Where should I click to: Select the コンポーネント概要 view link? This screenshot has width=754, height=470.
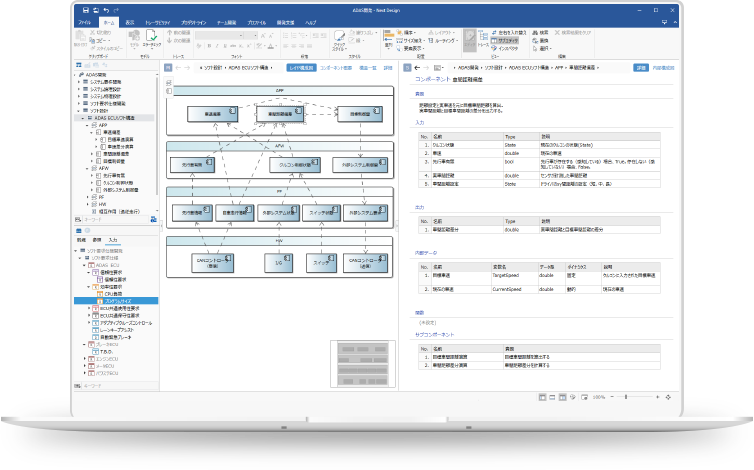[x=336, y=68]
